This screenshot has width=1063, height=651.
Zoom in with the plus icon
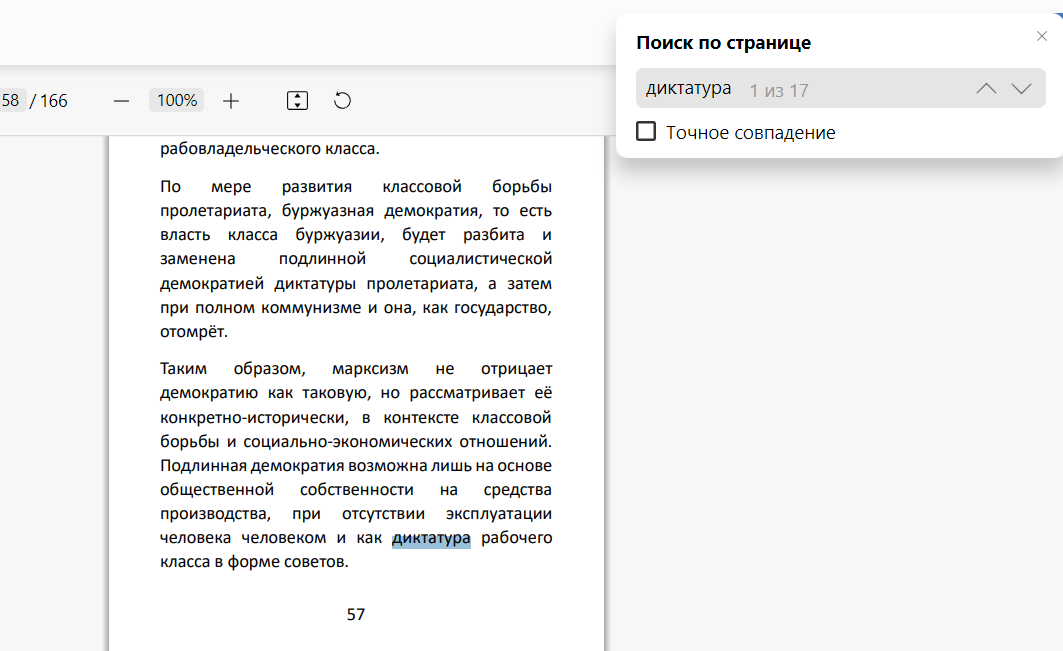(x=231, y=101)
